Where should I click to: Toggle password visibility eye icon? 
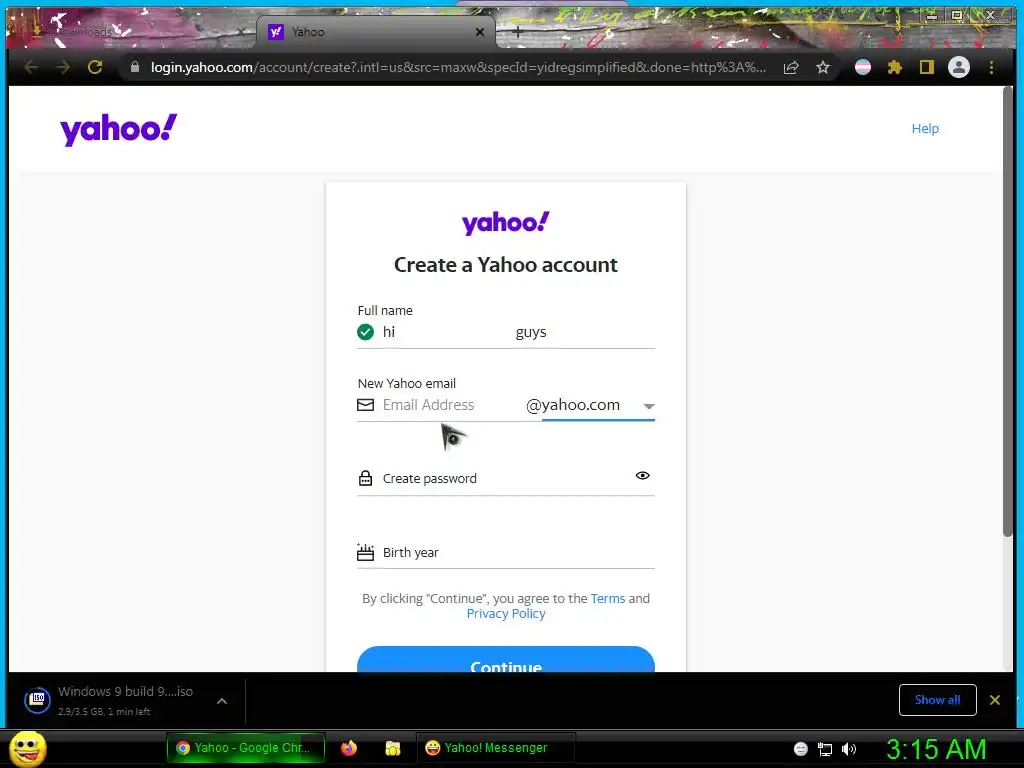pos(643,475)
